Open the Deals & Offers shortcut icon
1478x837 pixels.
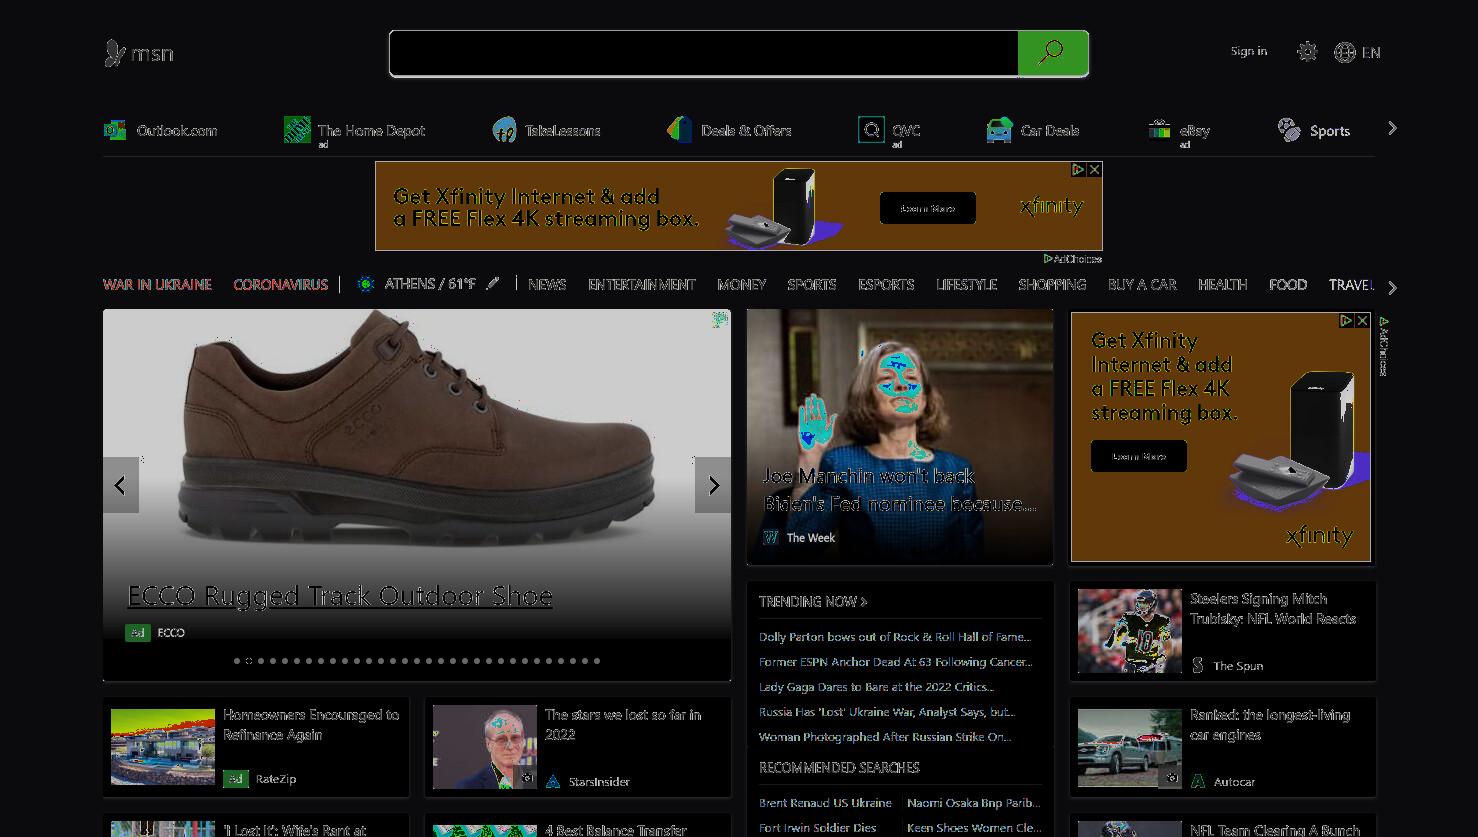pos(679,130)
